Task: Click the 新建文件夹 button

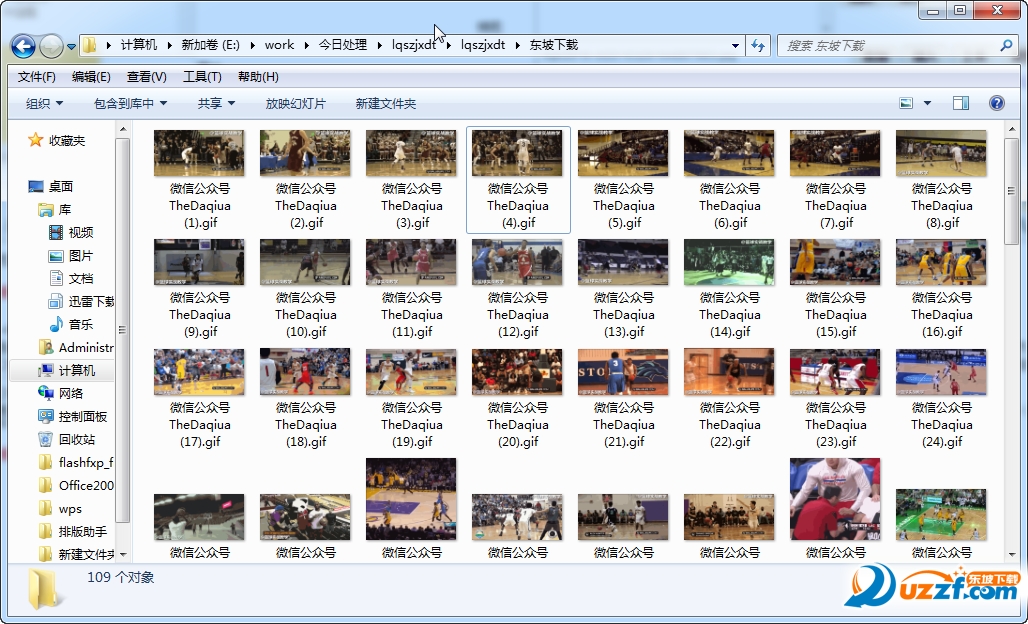Action: tap(386, 104)
